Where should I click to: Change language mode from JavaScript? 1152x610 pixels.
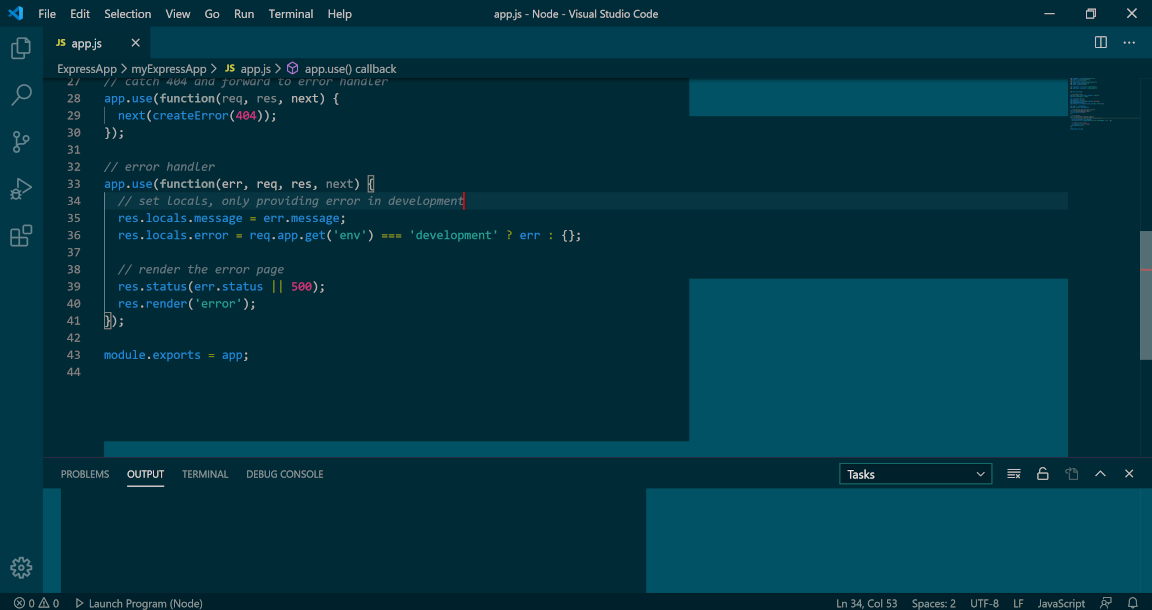pyautogui.click(x=1061, y=603)
